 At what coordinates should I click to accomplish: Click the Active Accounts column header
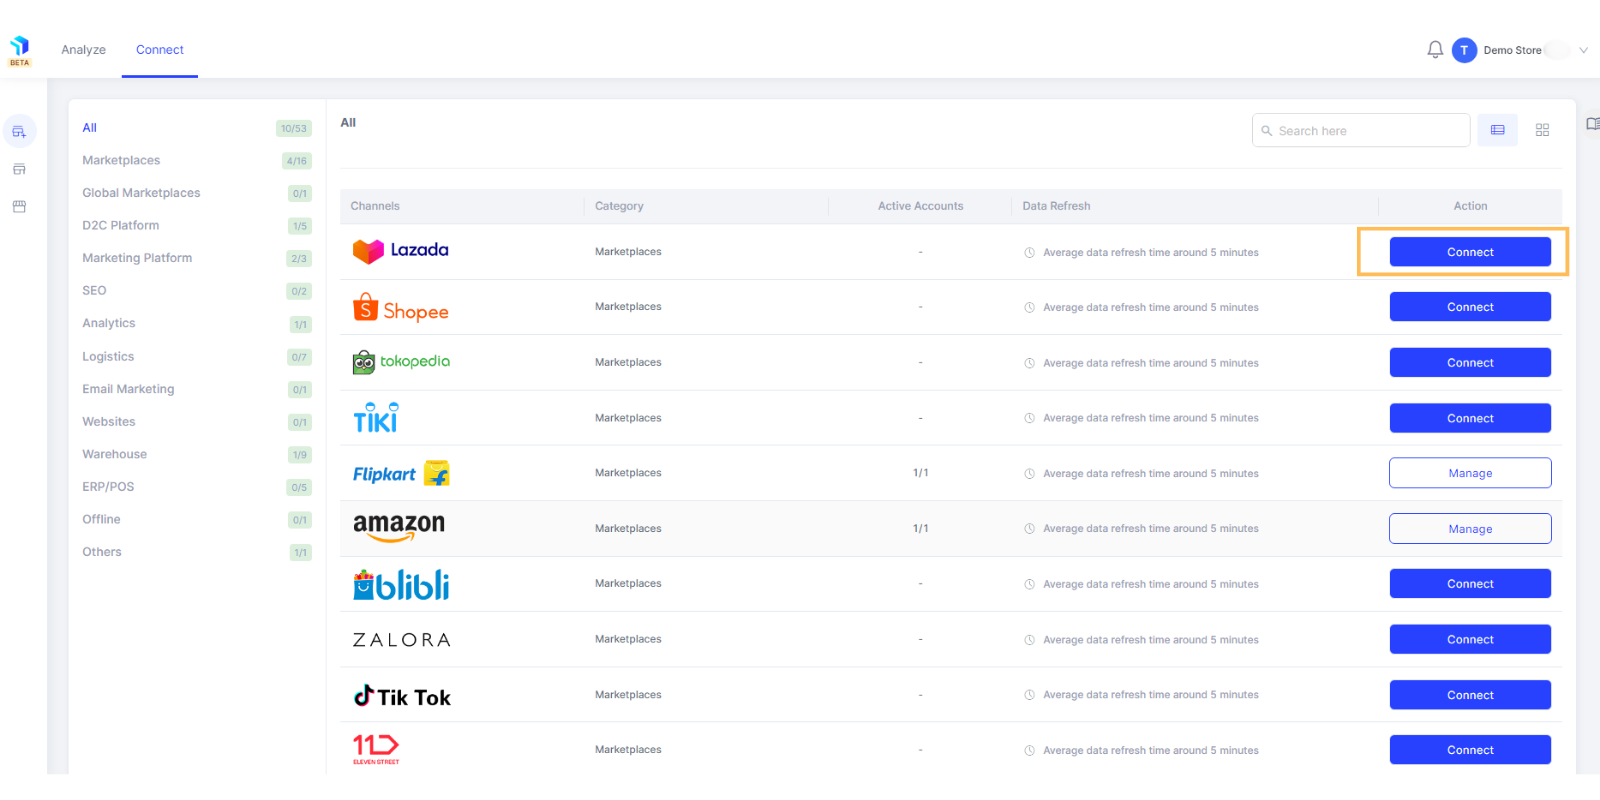click(920, 206)
